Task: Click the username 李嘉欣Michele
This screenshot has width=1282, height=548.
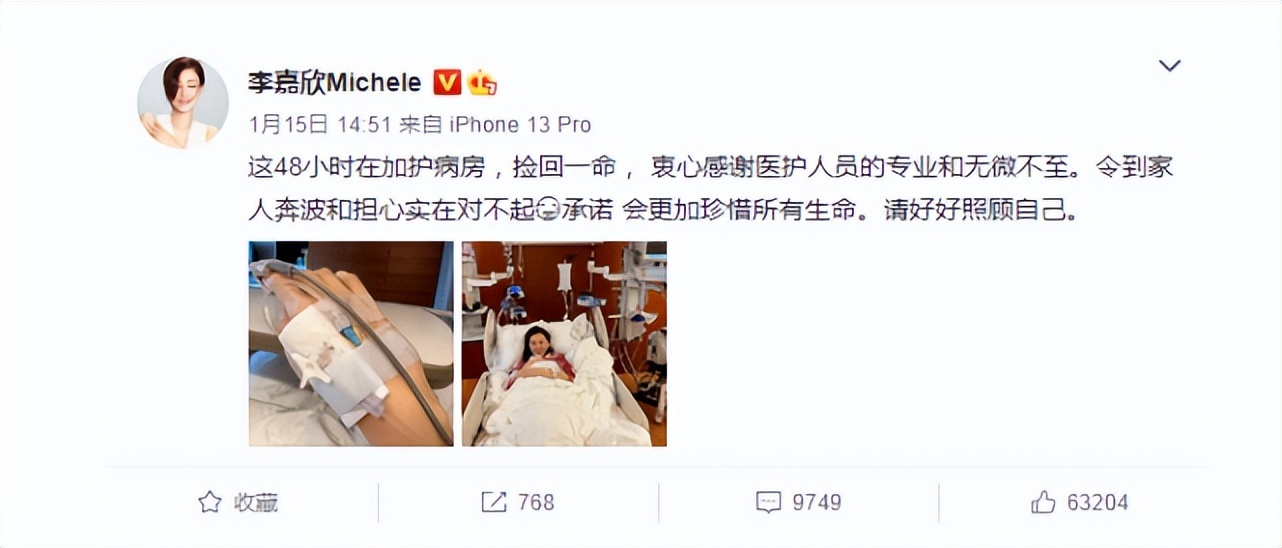Action: tap(335, 82)
